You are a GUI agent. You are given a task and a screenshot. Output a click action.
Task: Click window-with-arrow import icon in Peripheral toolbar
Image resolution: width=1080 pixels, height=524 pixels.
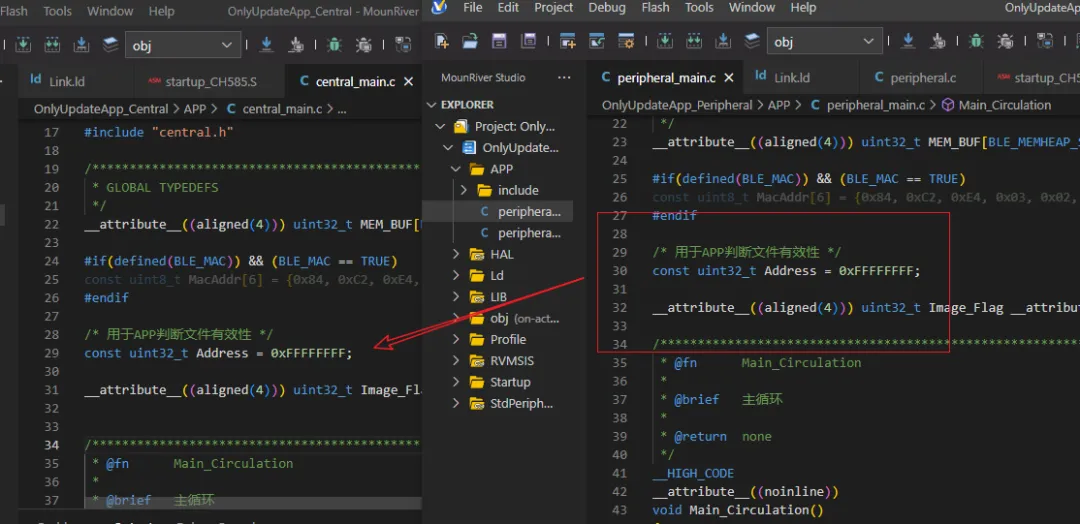[x=596, y=41]
